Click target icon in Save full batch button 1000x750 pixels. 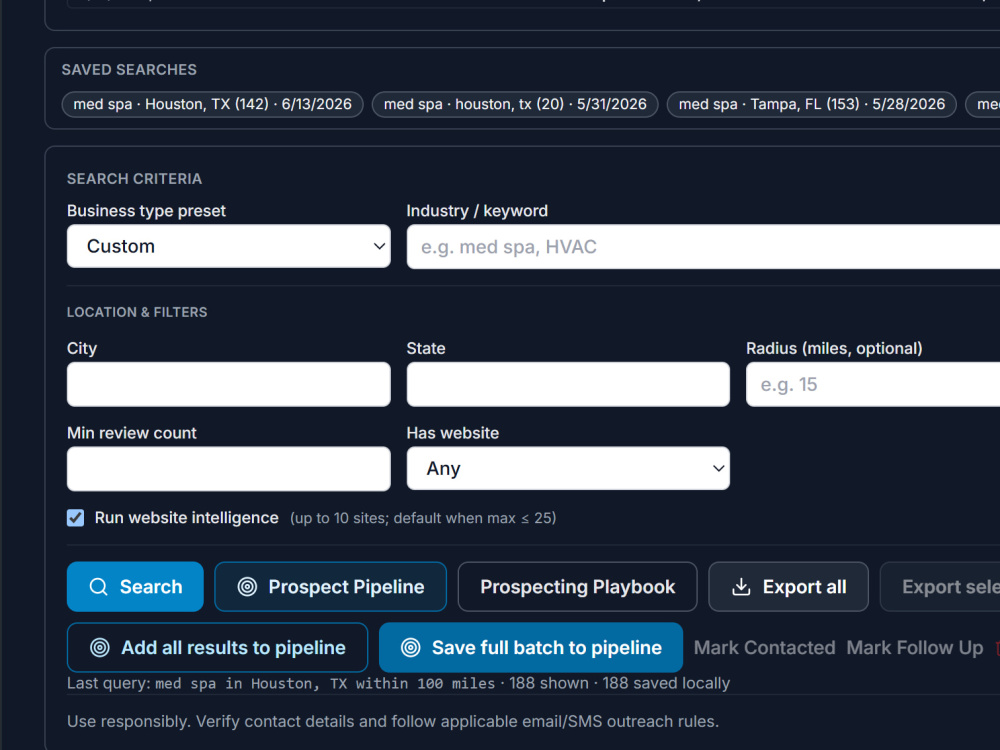[x=411, y=648]
